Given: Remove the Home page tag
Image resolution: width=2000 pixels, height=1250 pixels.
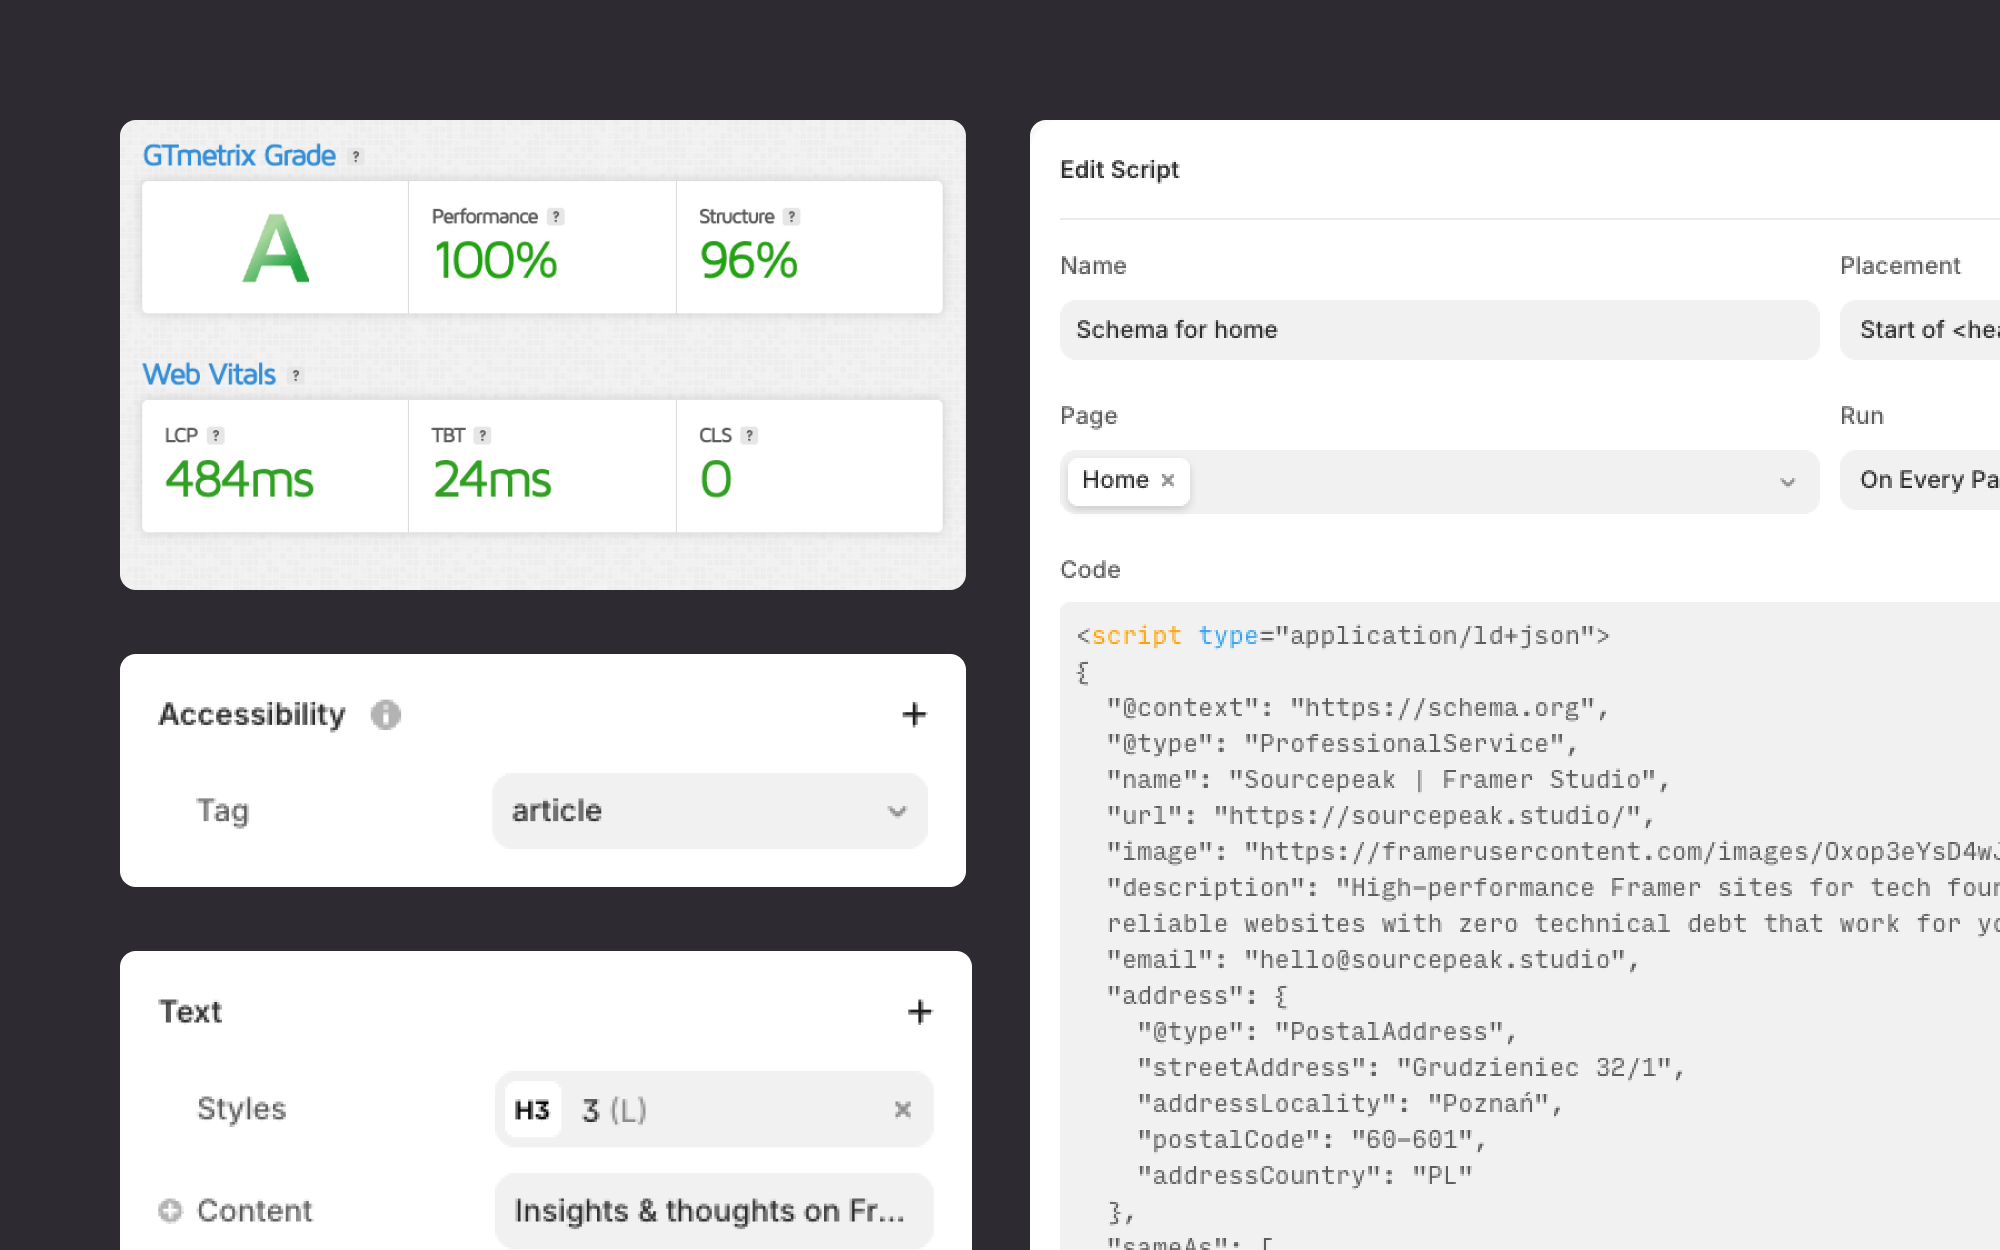Looking at the screenshot, I should coord(1167,481).
